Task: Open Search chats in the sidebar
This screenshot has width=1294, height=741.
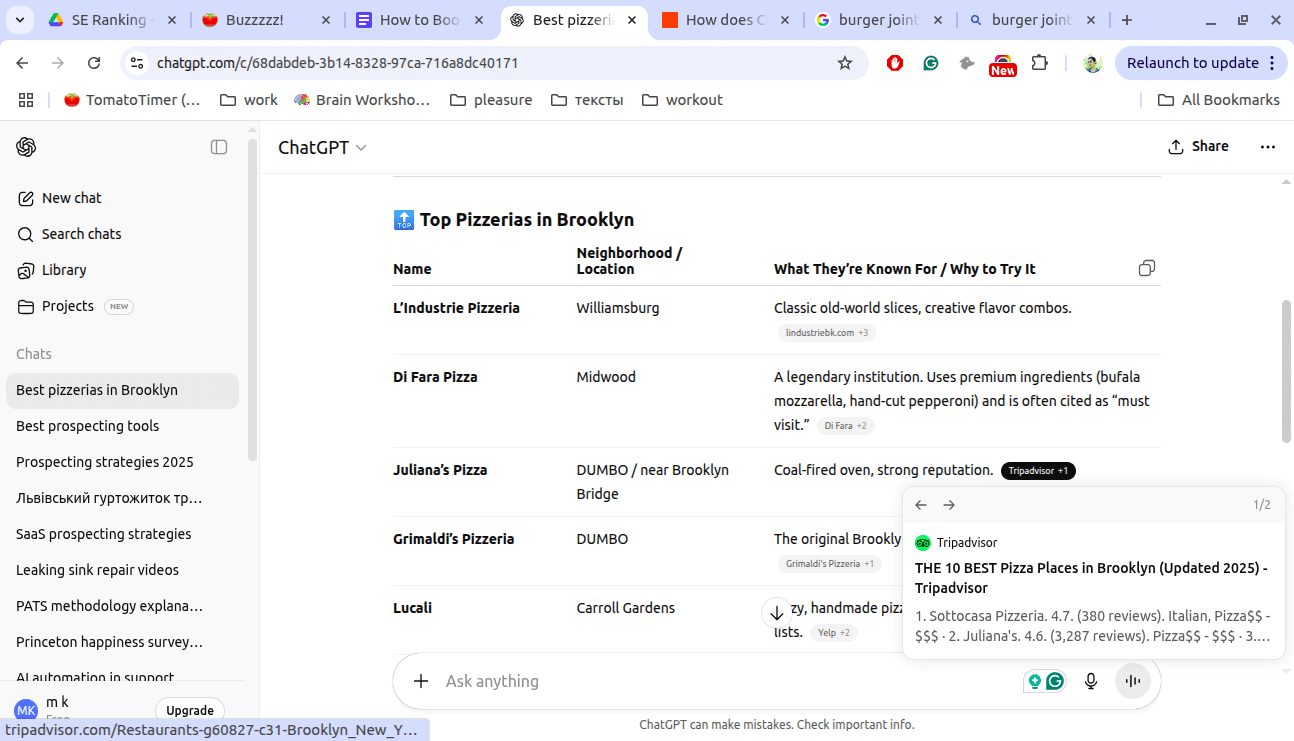Action: point(79,233)
